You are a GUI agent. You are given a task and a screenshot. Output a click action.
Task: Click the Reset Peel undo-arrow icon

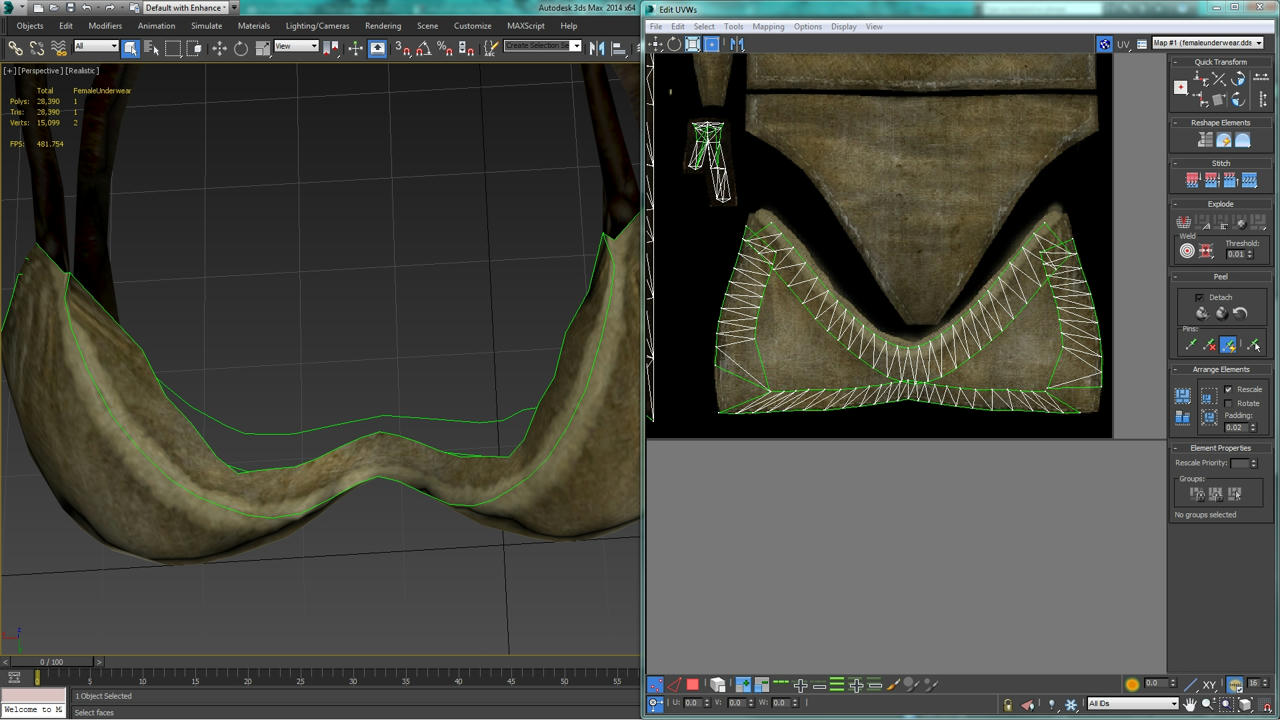click(1240, 313)
